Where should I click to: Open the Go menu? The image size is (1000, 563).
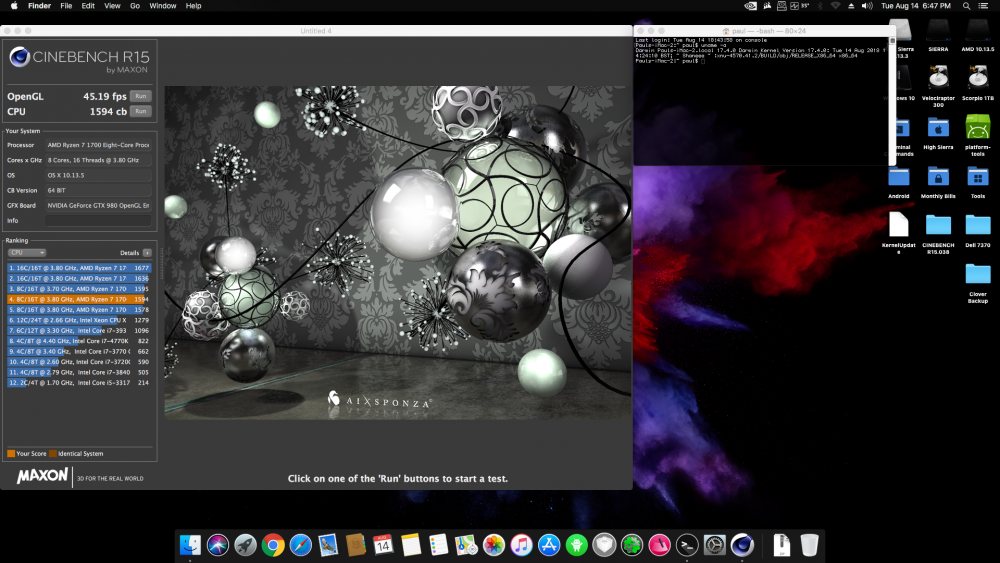point(135,6)
